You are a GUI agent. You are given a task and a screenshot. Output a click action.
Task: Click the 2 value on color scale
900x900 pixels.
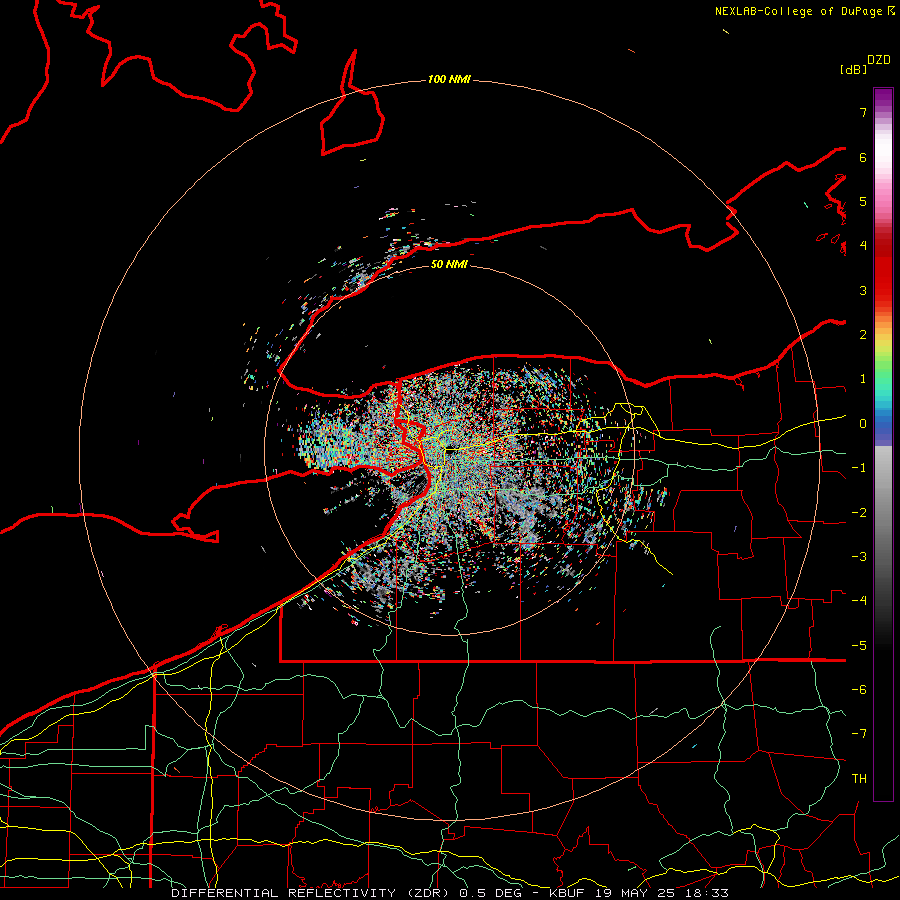pos(863,335)
